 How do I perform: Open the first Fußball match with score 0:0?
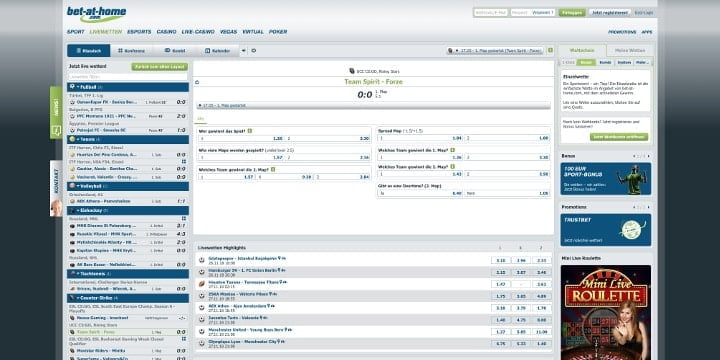pos(128,102)
